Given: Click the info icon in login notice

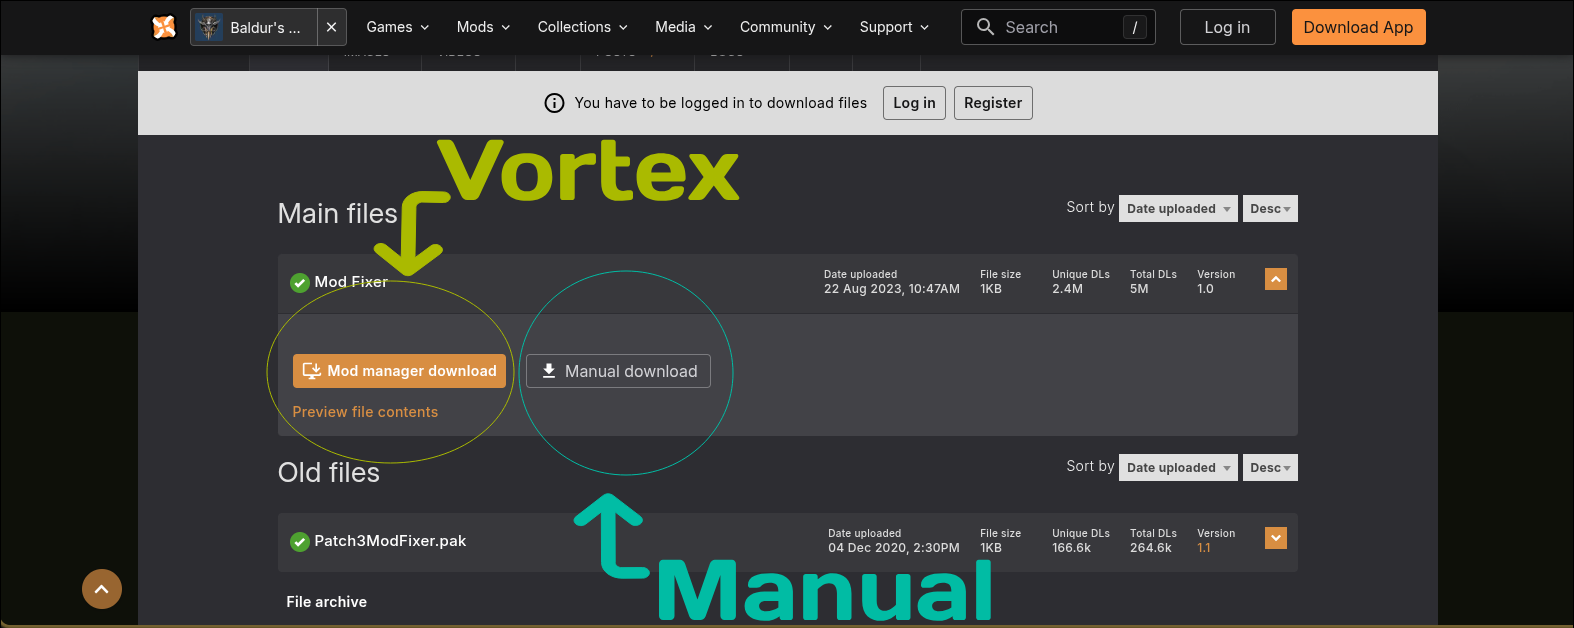Looking at the screenshot, I should pyautogui.click(x=554, y=103).
